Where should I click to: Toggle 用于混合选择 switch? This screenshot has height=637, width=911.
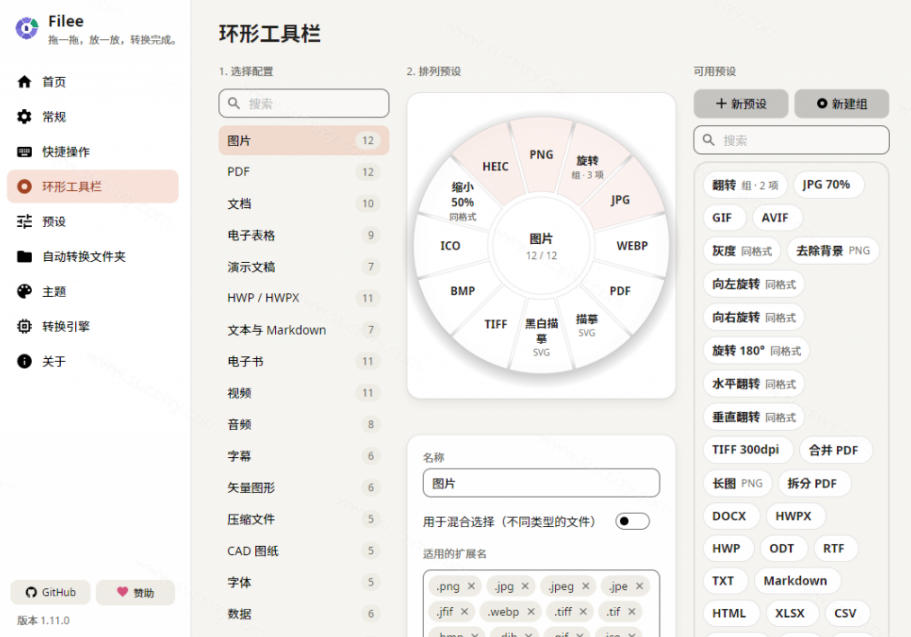[632, 521]
